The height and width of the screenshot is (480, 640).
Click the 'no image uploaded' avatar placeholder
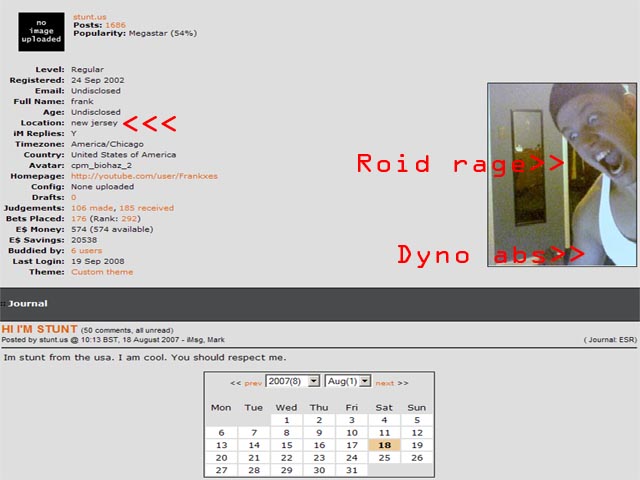coord(40,31)
